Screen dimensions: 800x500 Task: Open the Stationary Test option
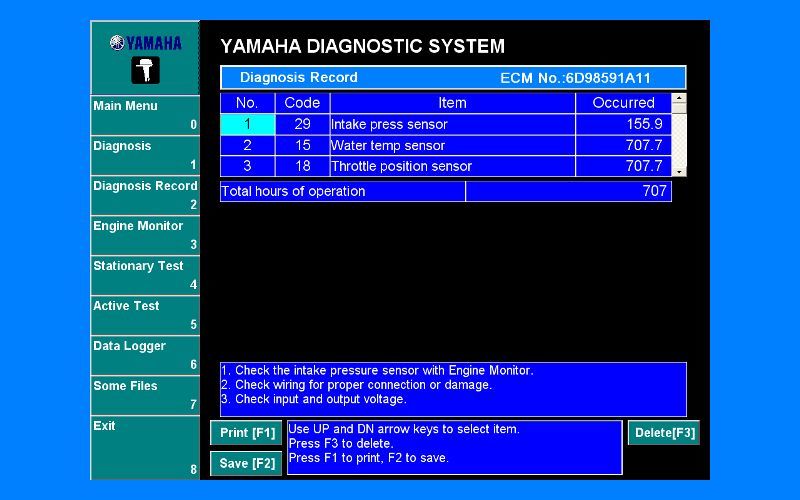(x=145, y=275)
